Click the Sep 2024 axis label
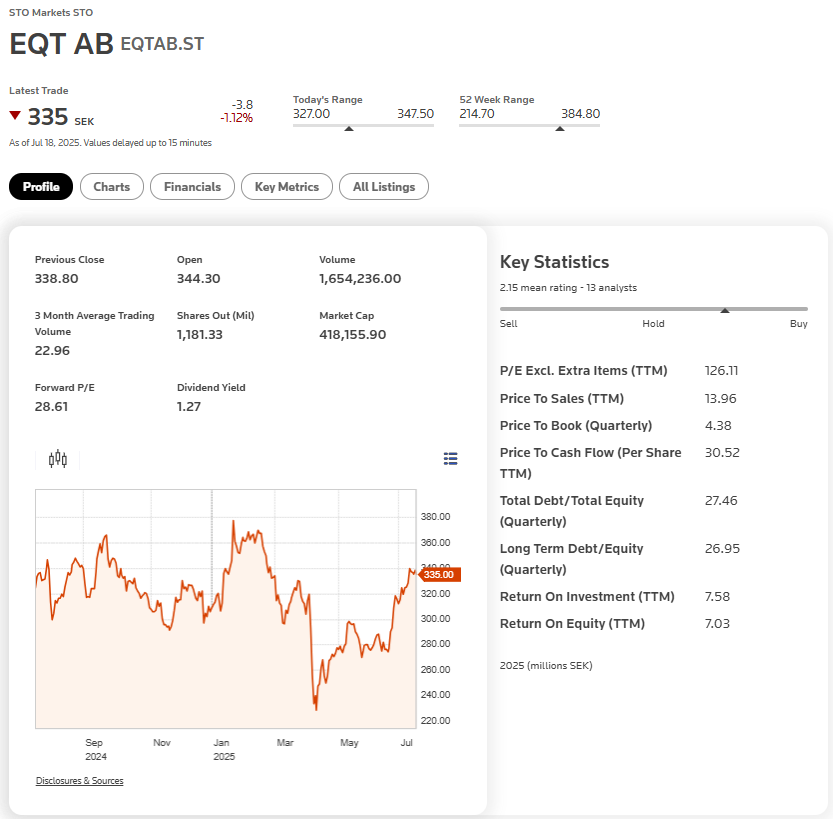 [x=96, y=749]
